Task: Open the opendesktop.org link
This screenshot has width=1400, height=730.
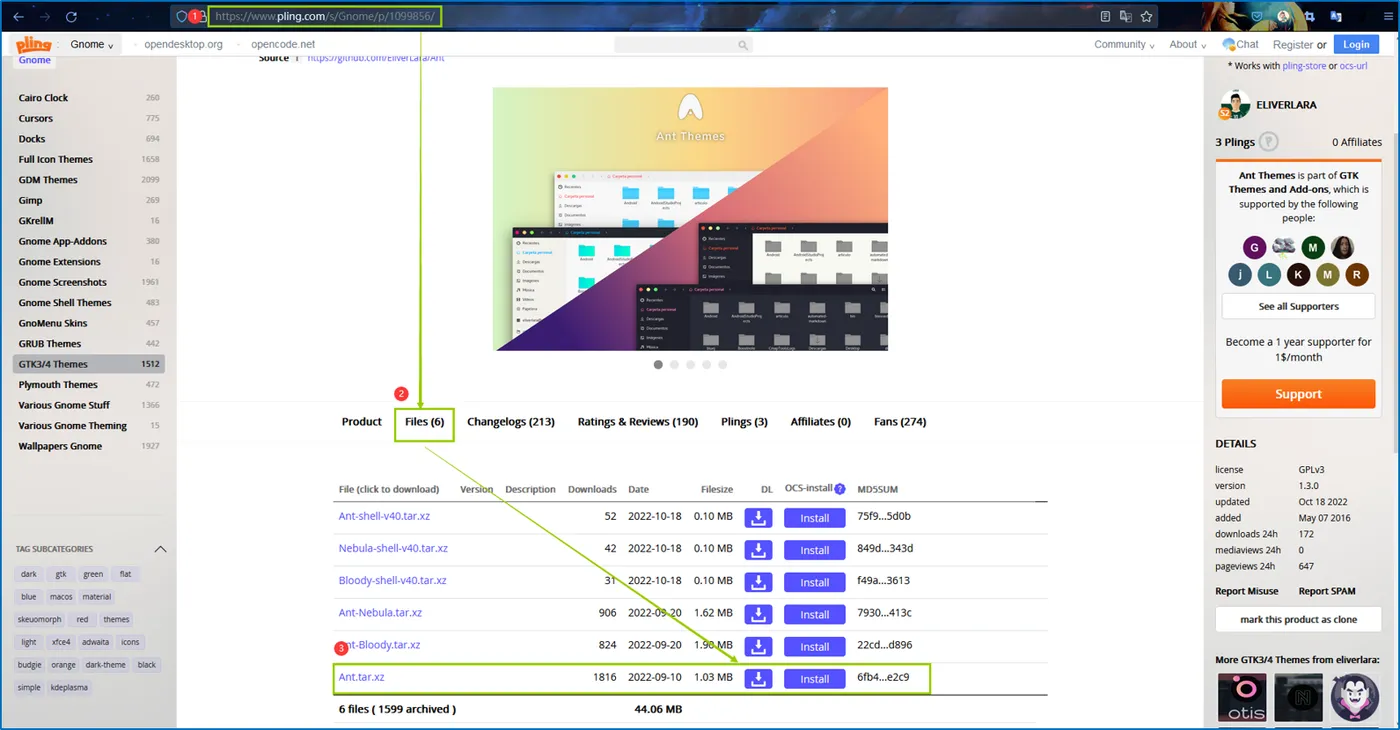Action: (183, 45)
